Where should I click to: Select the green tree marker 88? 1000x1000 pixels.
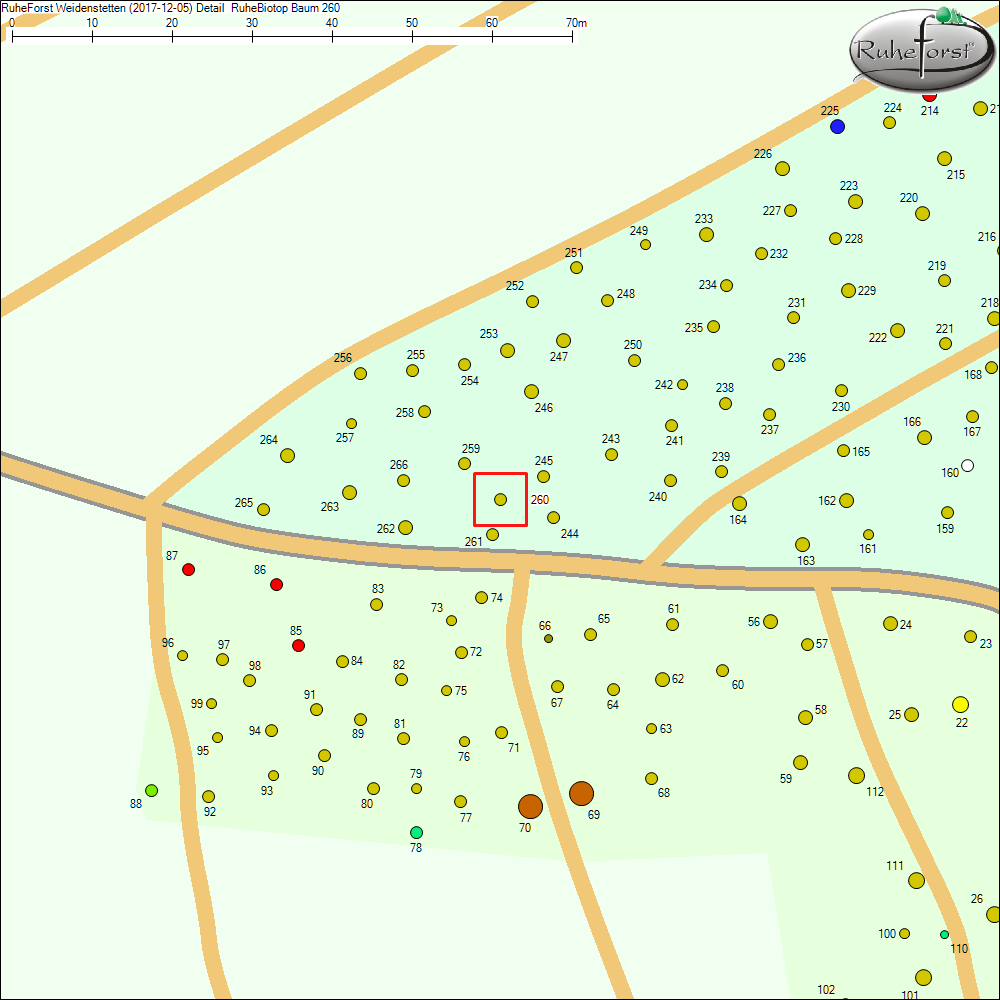[151, 790]
